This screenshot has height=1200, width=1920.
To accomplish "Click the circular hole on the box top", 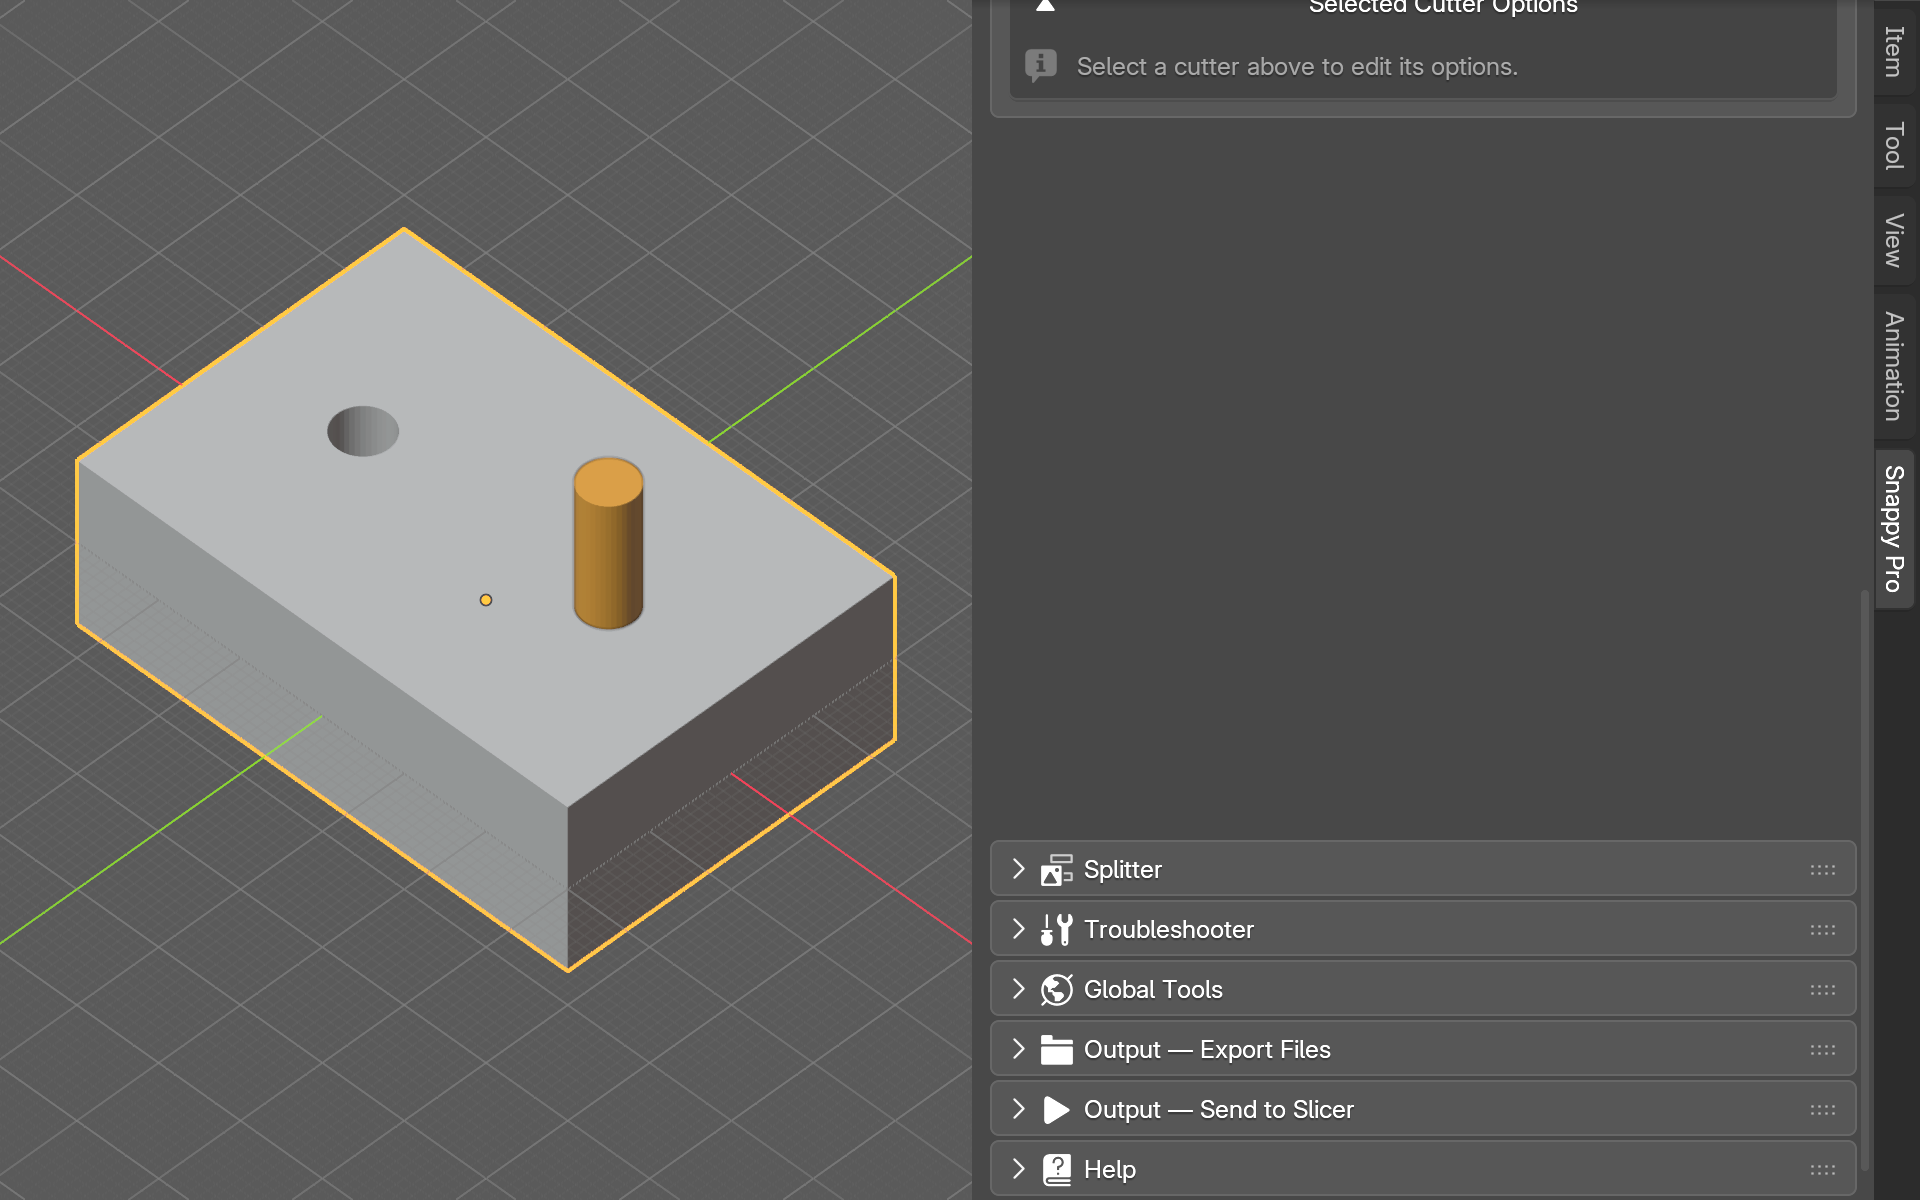I will pyautogui.click(x=363, y=431).
